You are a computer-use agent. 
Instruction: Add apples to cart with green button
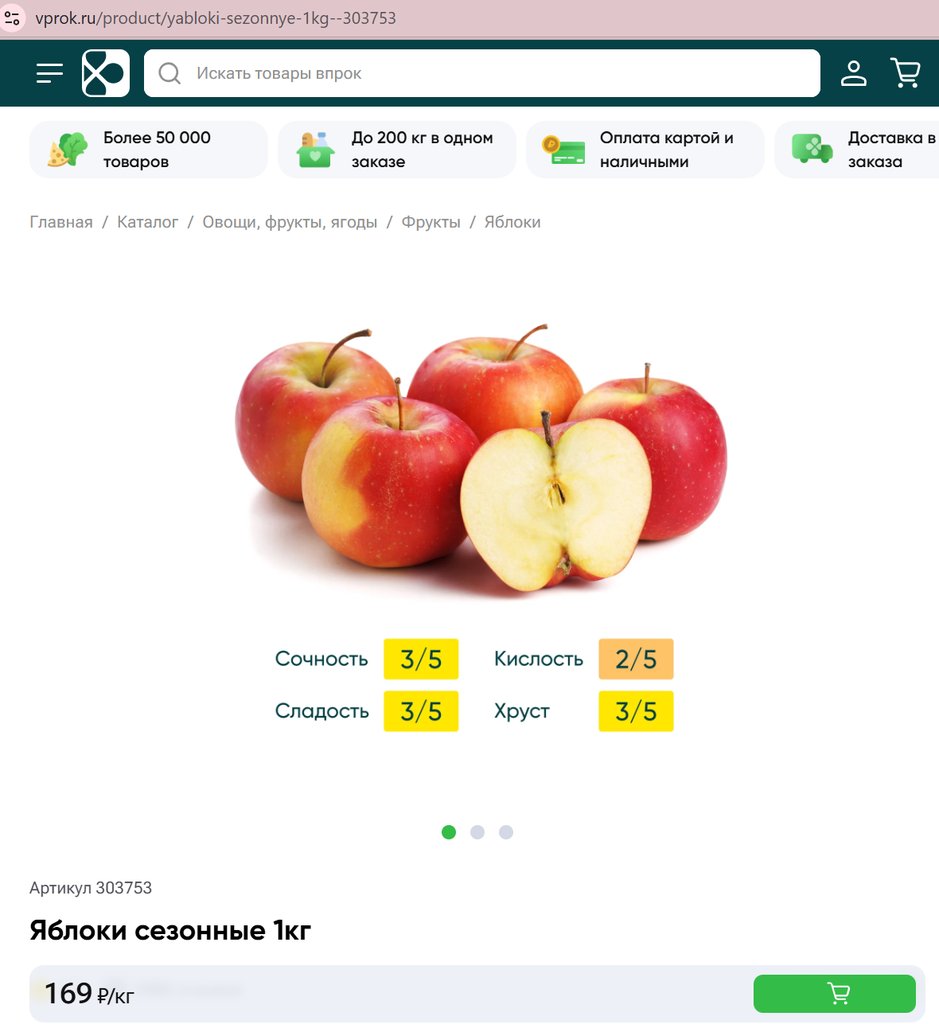(x=835, y=993)
